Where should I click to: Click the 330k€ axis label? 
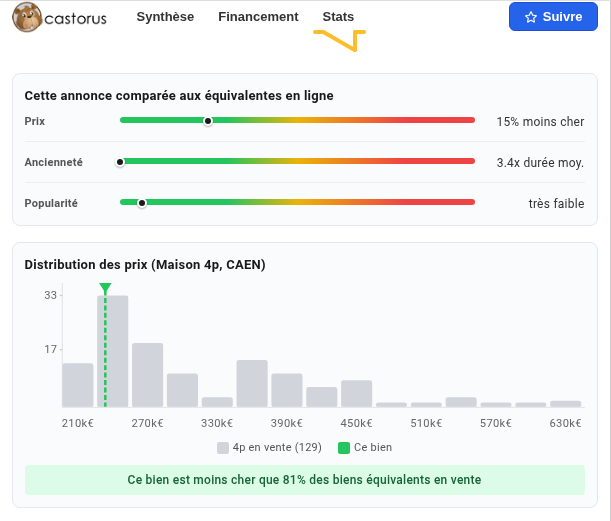click(x=217, y=423)
